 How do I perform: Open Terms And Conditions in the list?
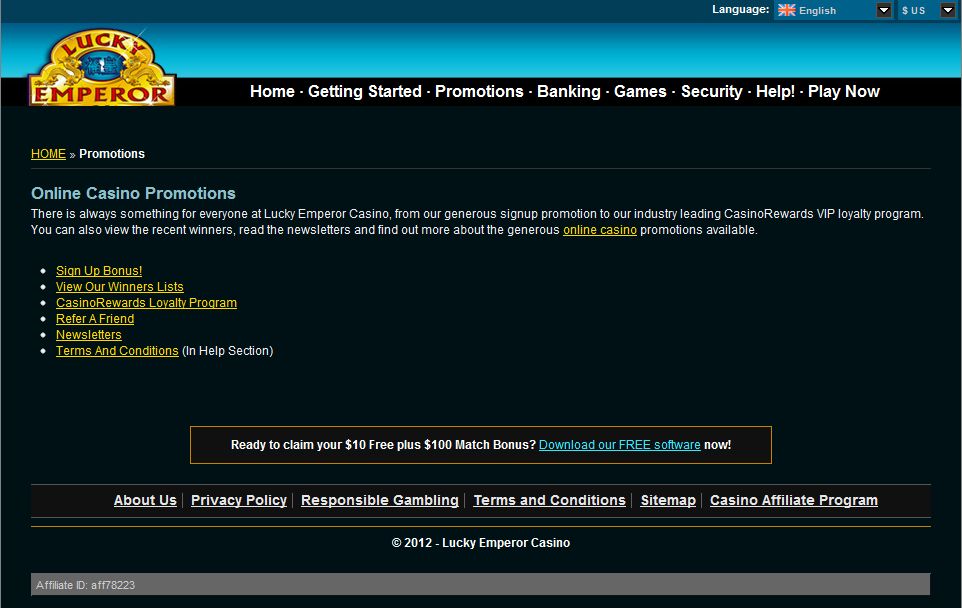(x=117, y=350)
